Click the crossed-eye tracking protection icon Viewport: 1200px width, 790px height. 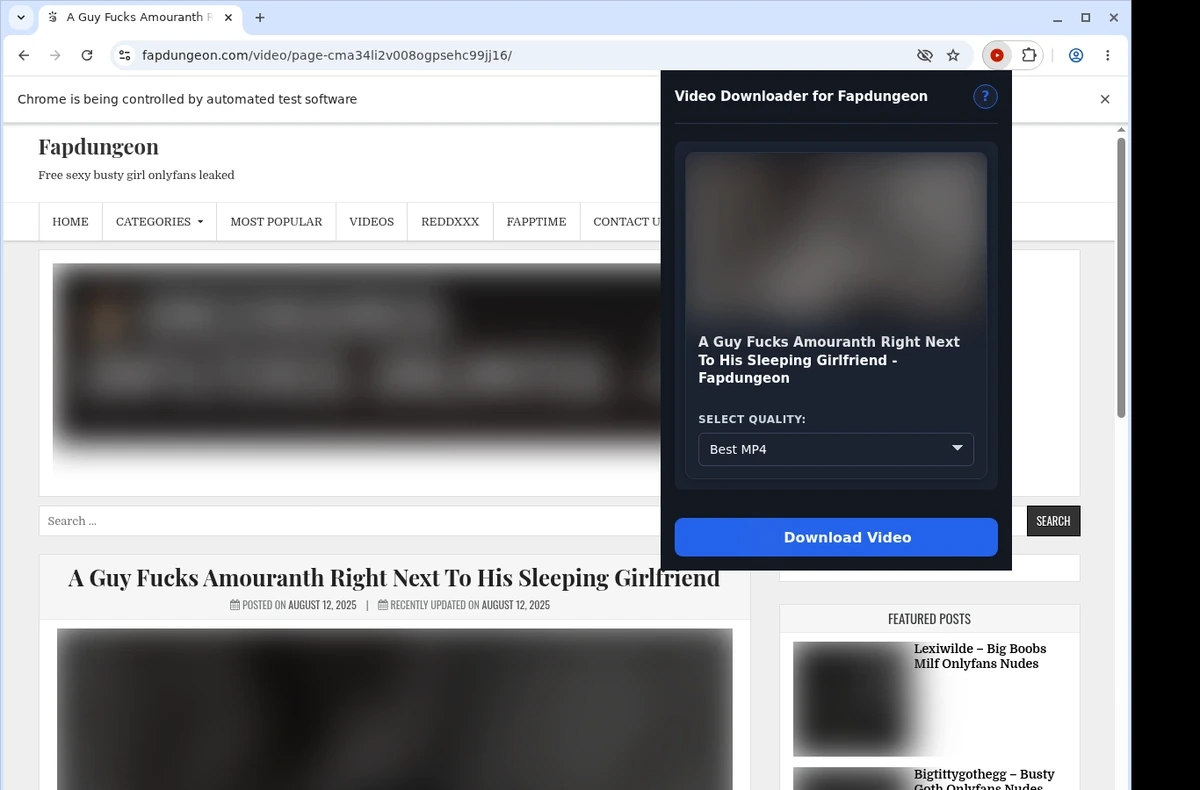point(925,56)
